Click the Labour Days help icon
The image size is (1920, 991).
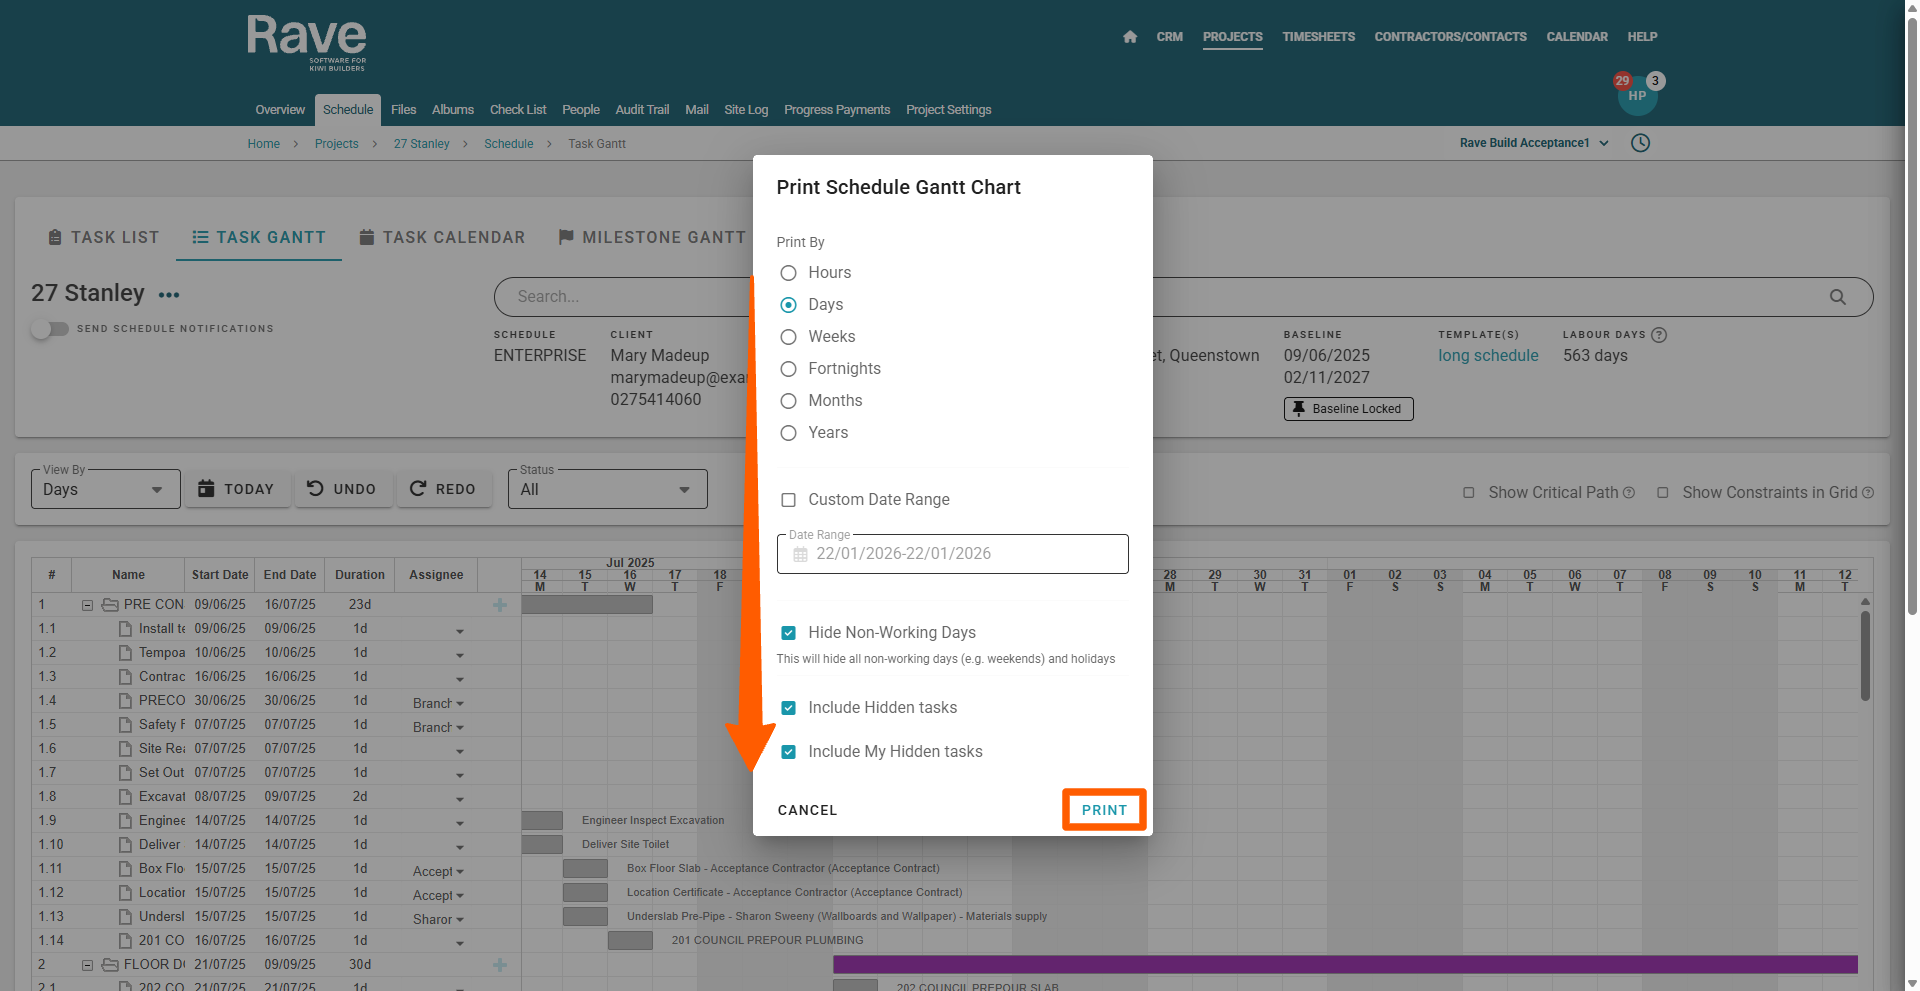click(x=1659, y=335)
